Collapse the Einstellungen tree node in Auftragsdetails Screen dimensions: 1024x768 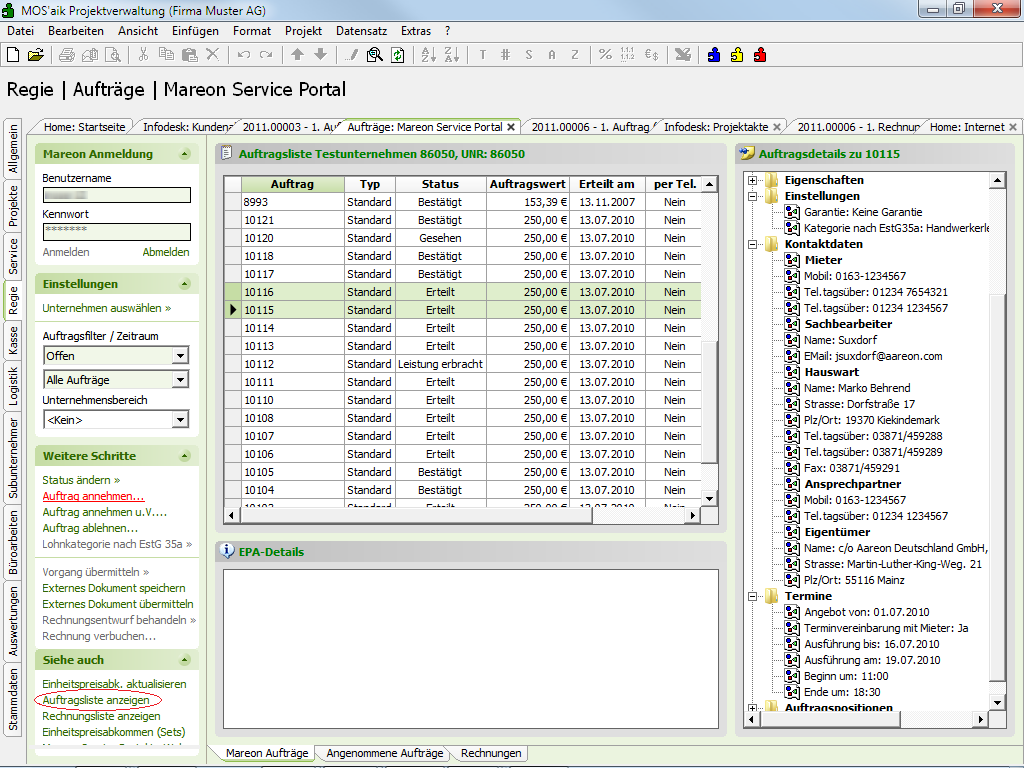752,196
